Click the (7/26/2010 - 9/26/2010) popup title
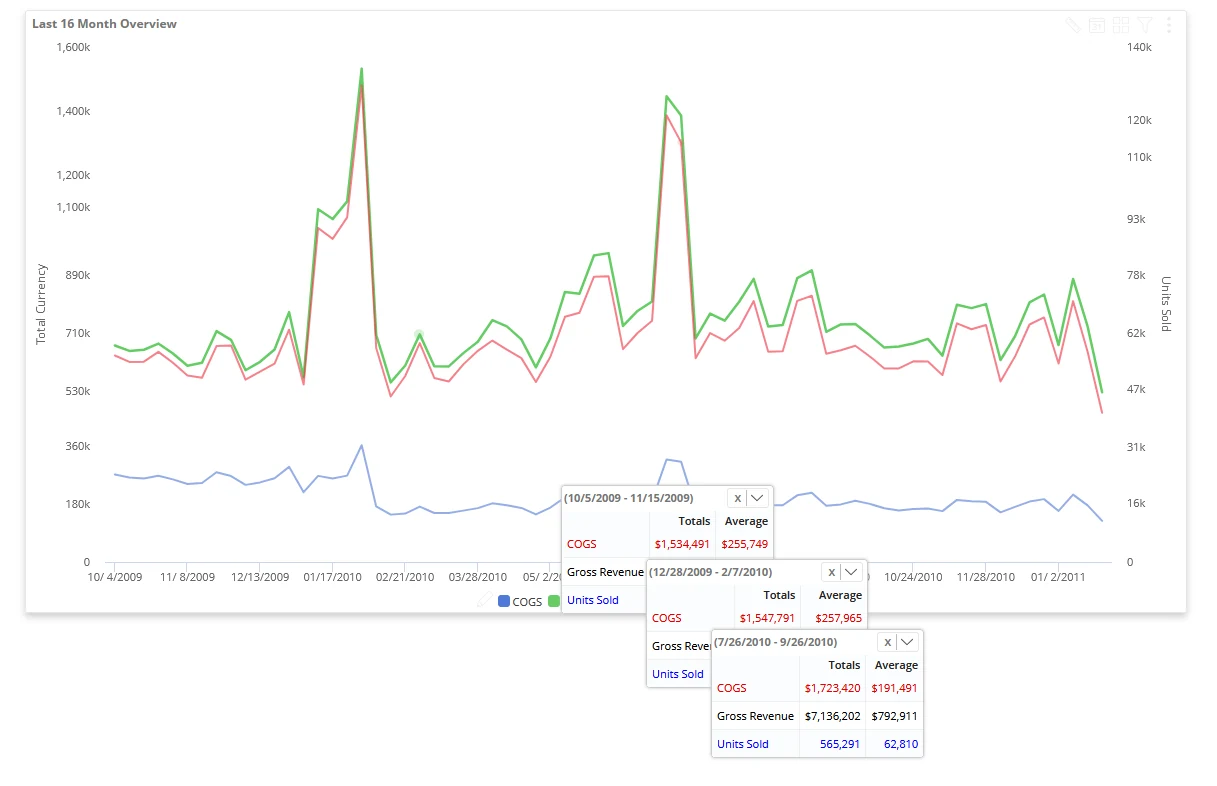Image resolution: width=1217 pixels, height=786 pixels. pyautogui.click(x=776, y=642)
